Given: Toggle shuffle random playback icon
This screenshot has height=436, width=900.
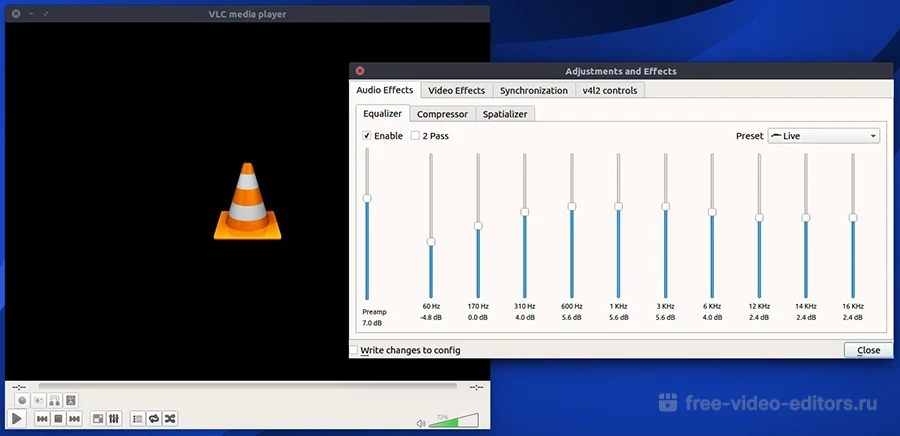Looking at the screenshot, I should 171,418.
